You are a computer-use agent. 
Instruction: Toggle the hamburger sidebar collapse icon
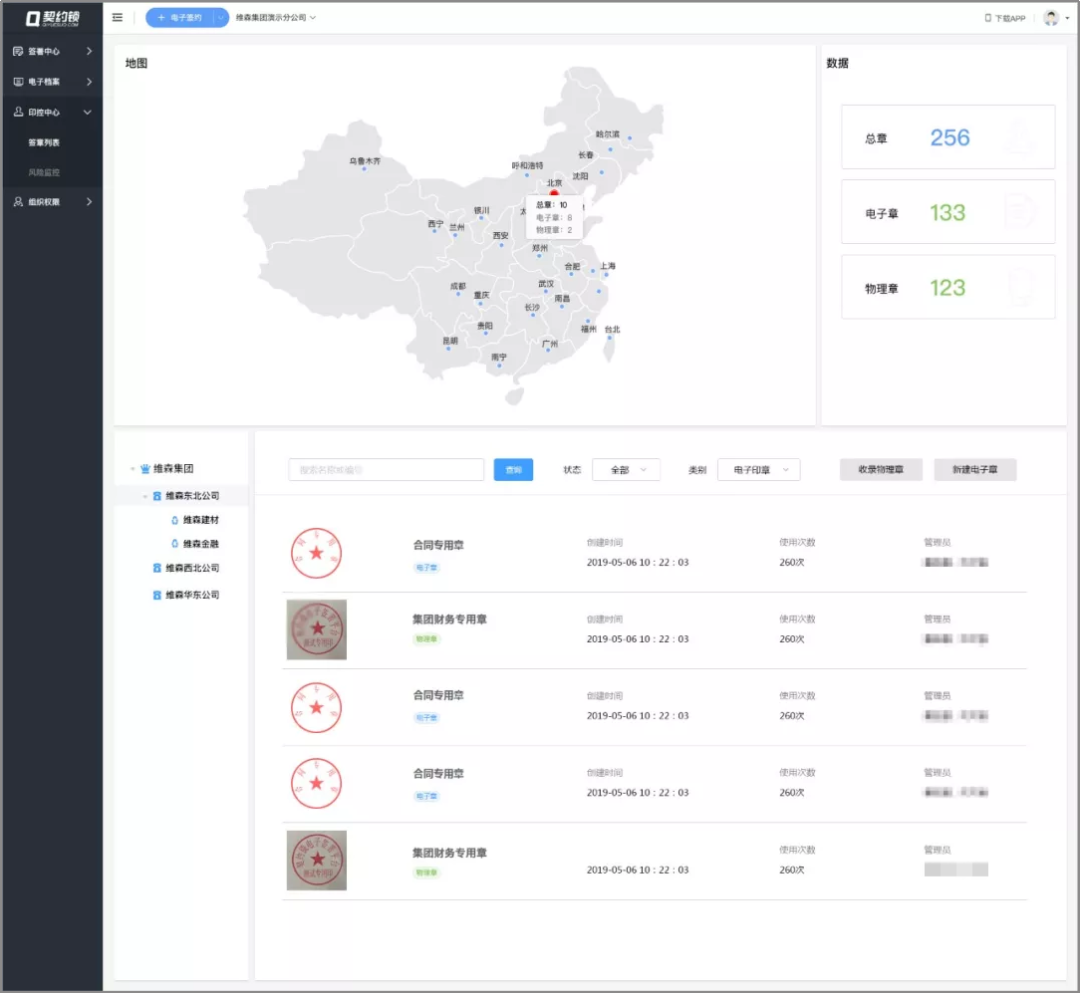(117, 18)
